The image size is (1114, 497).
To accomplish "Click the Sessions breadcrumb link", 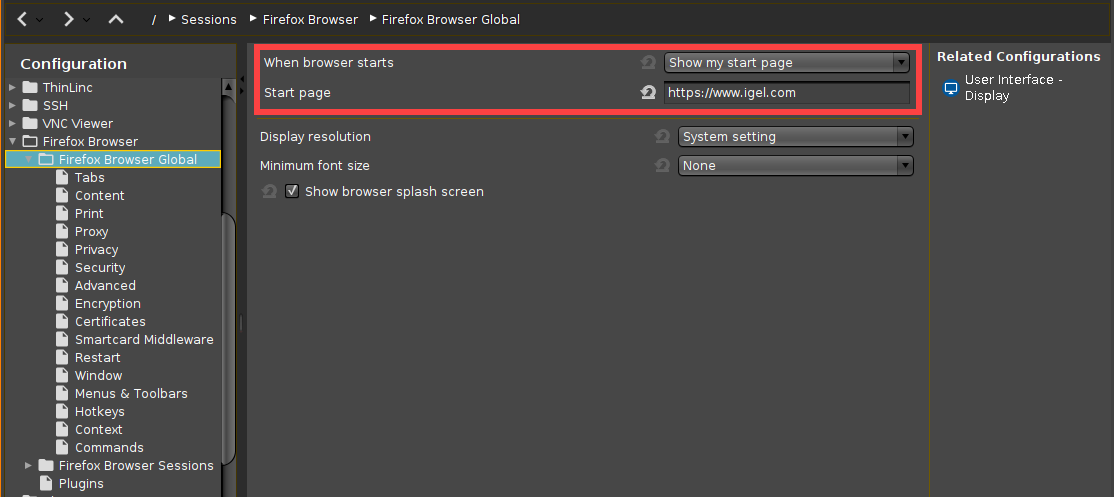I will (209, 19).
